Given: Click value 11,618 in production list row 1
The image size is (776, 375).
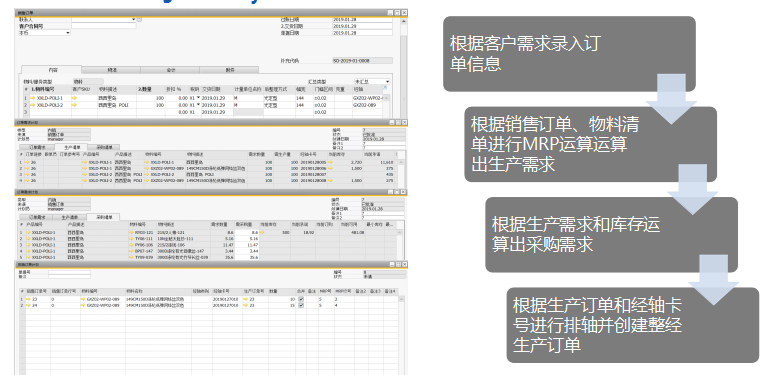Looking at the screenshot, I should tap(387, 162).
